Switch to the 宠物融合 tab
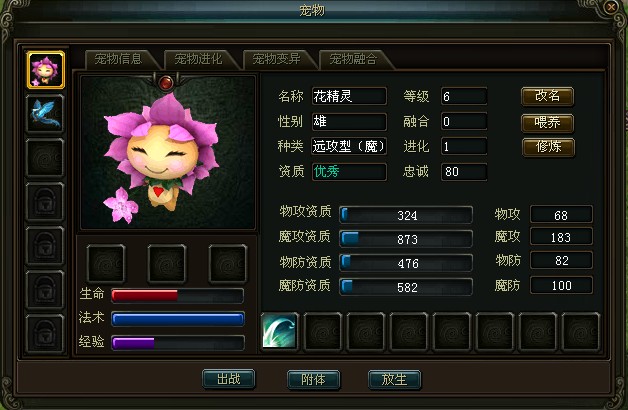The height and width of the screenshot is (410, 628). [x=353, y=59]
